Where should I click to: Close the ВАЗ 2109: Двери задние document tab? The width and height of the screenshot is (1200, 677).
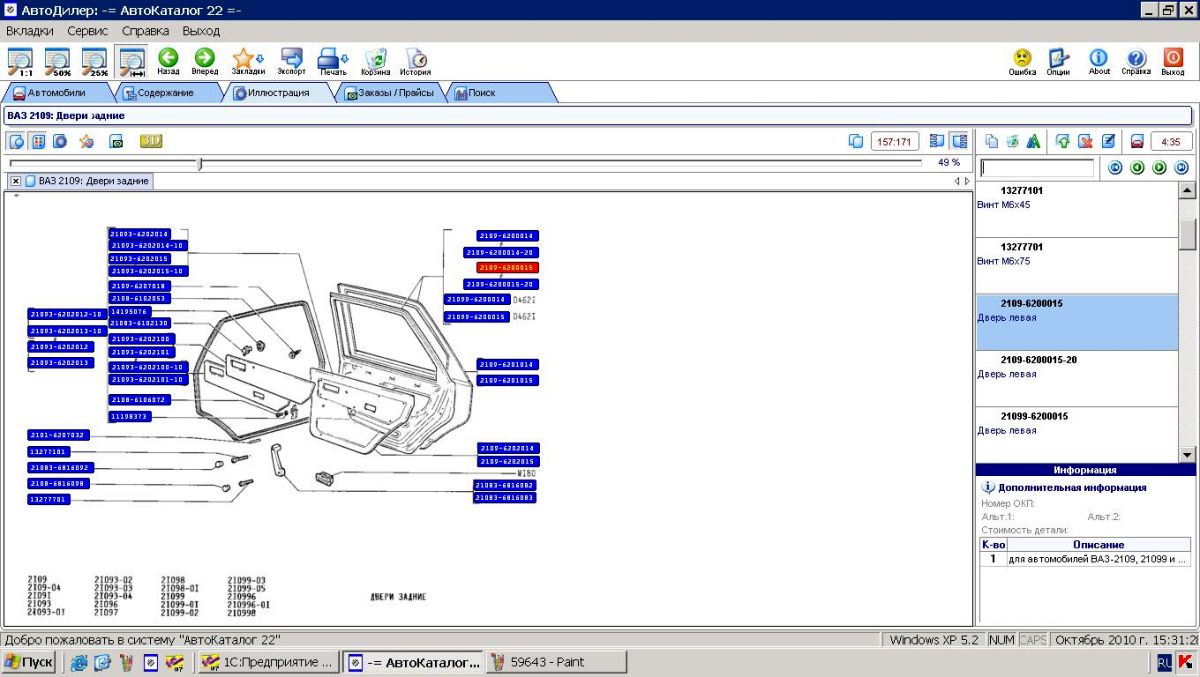point(16,181)
